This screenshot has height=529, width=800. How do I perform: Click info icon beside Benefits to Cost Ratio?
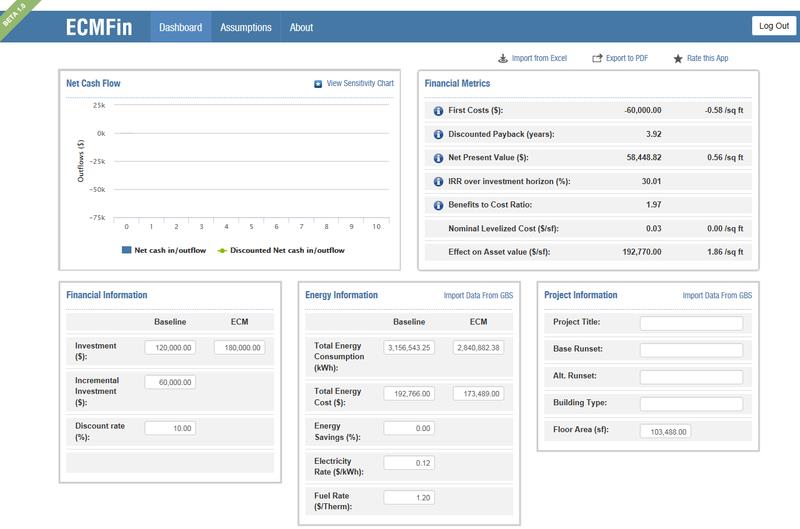[x=438, y=205]
